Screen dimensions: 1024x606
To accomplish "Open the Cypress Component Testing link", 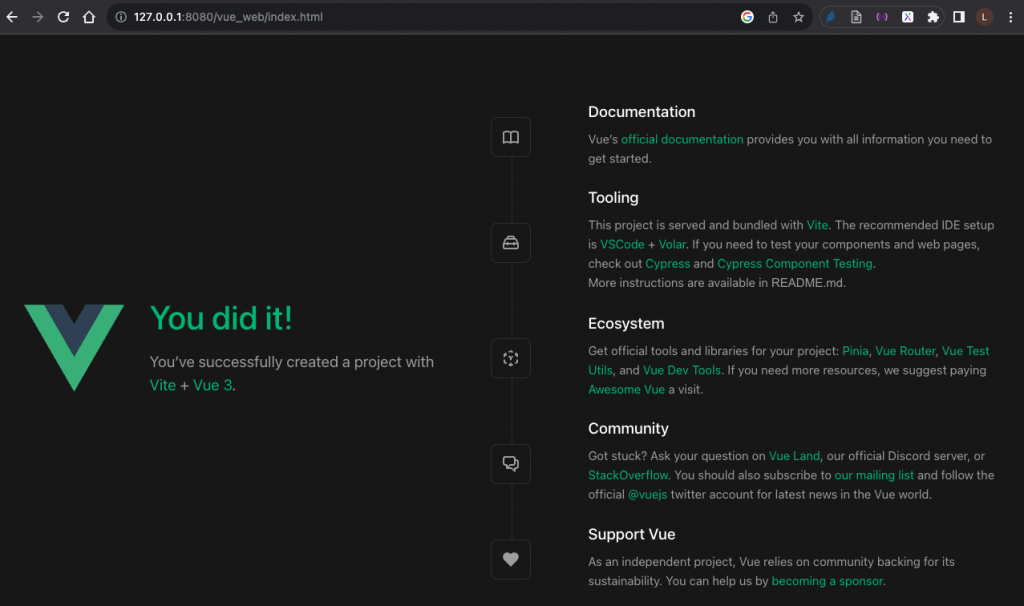I will coord(795,263).
